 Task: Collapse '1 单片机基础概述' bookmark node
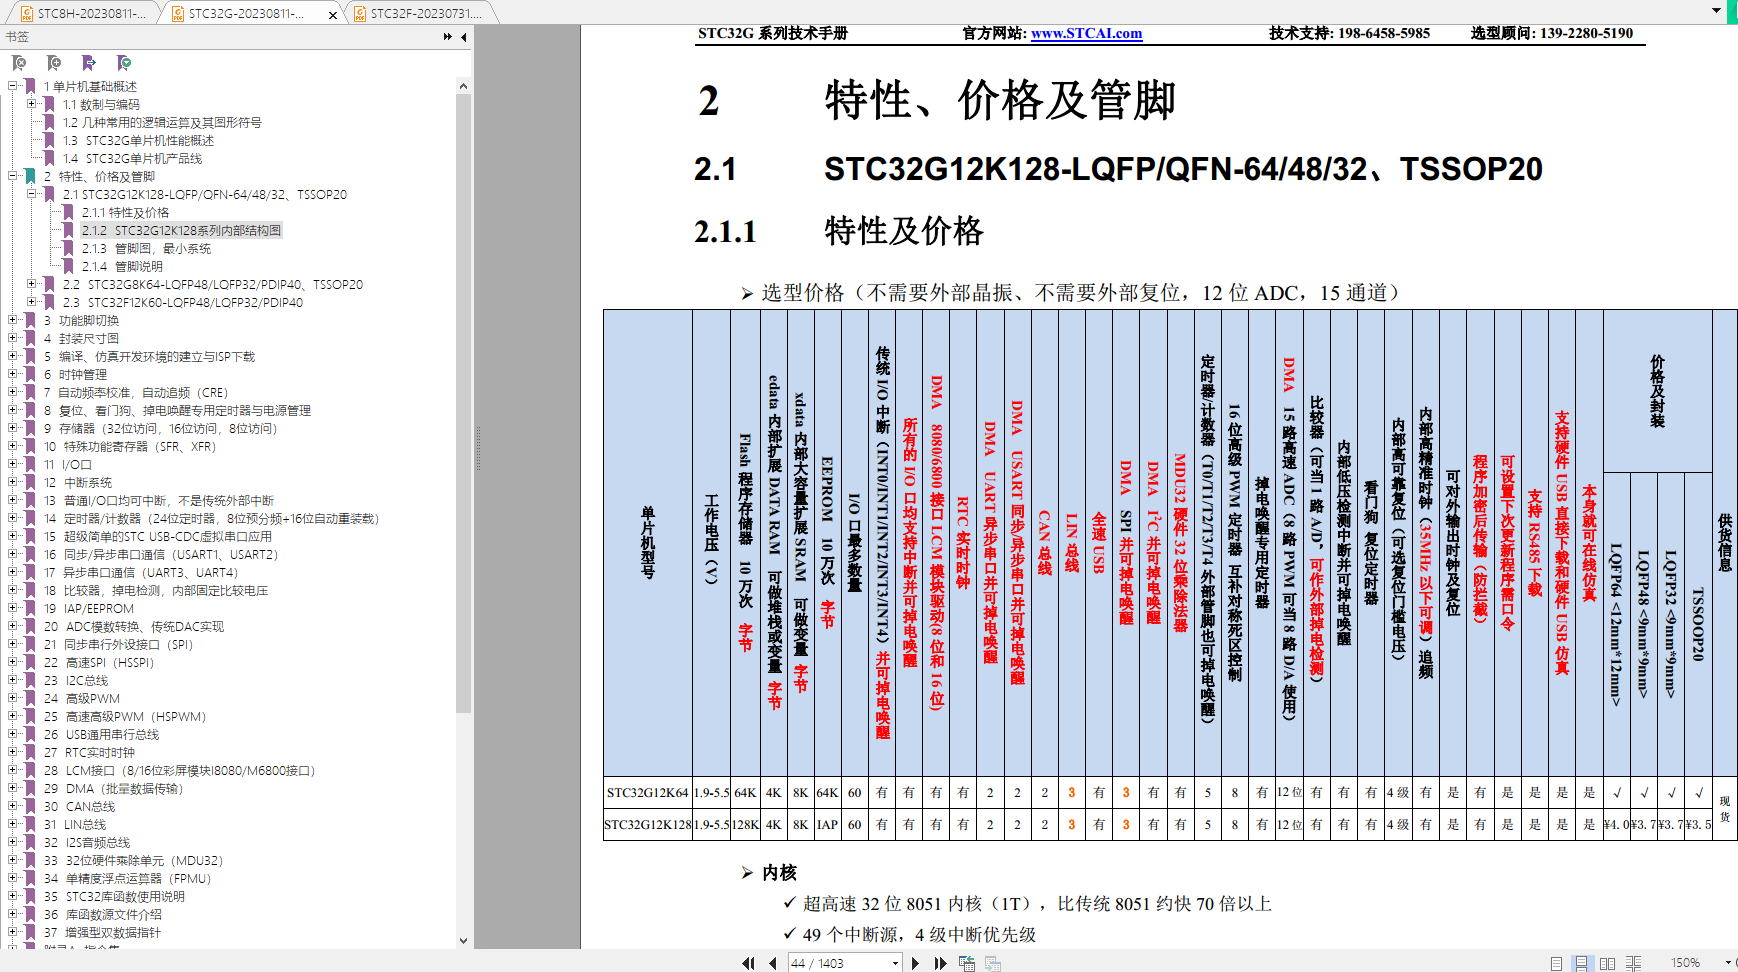[x=12, y=86]
